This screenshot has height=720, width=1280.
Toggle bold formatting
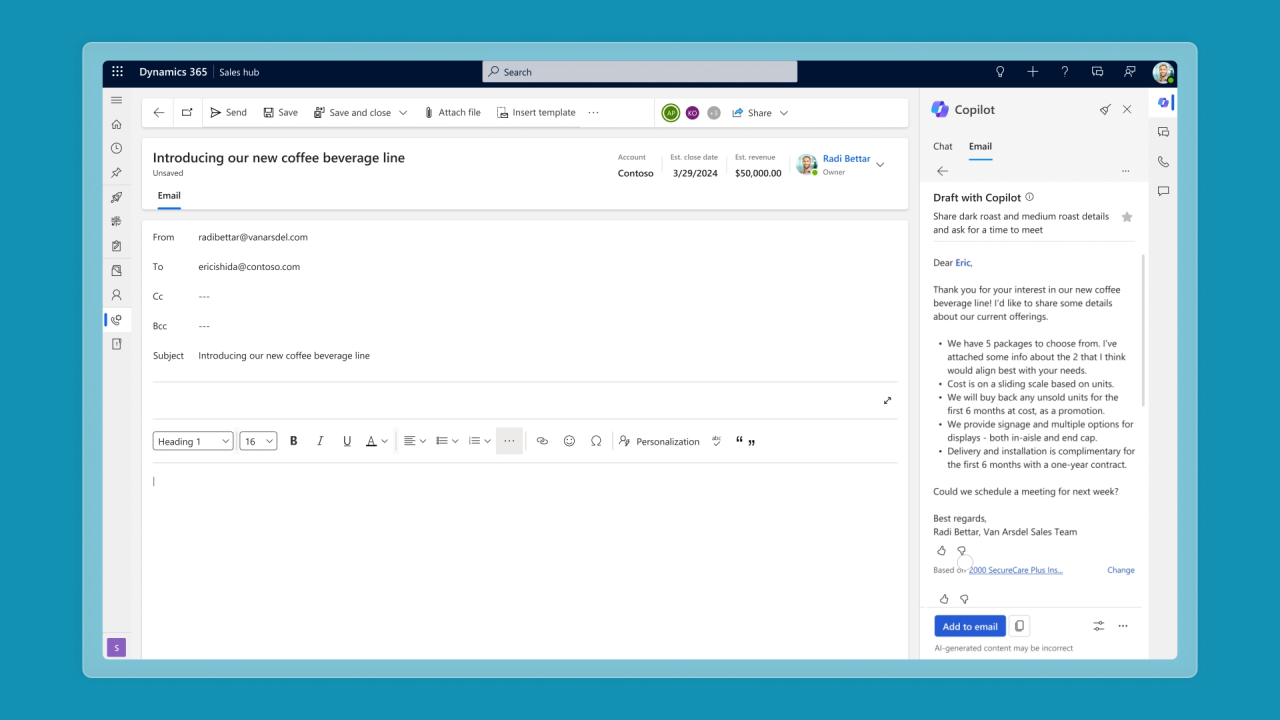pyautogui.click(x=293, y=441)
